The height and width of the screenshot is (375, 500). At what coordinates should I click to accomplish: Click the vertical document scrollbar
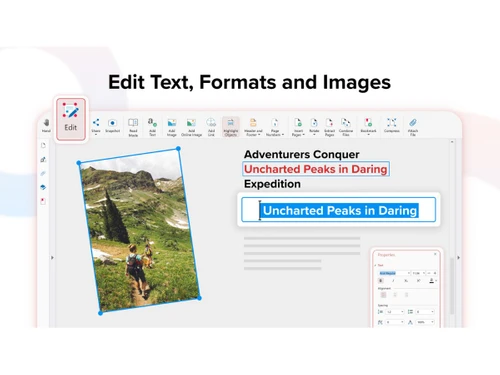coord(452,285)
